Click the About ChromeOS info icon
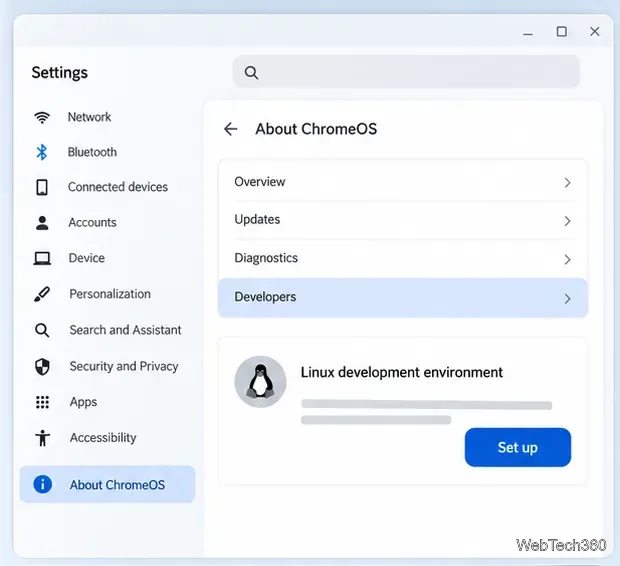Image resolution: width=620 pixels, height=566 pixels. point(42,484)
